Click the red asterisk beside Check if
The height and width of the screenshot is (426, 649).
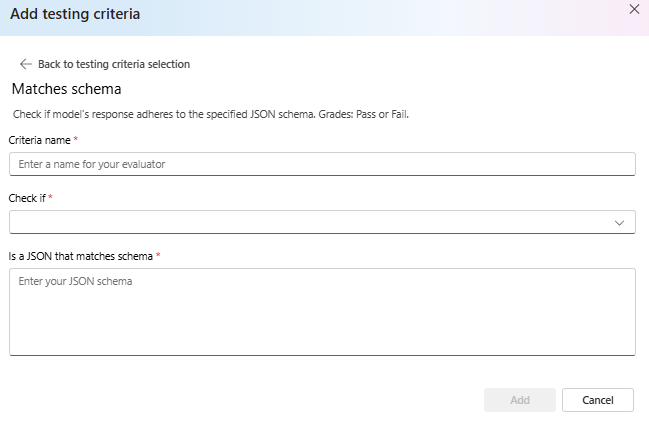click(50, 197)
